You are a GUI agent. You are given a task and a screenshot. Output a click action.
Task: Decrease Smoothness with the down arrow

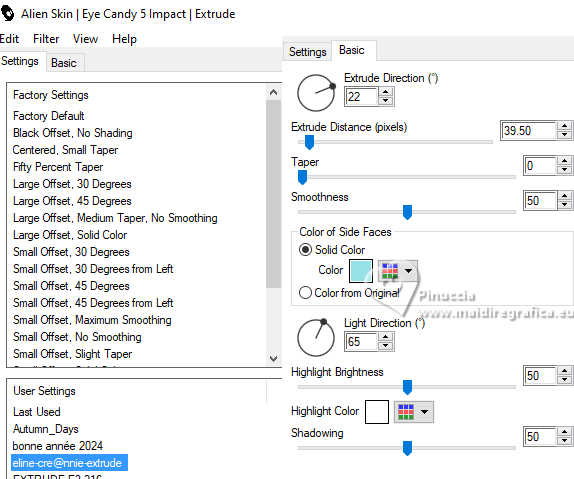point(564,204)
